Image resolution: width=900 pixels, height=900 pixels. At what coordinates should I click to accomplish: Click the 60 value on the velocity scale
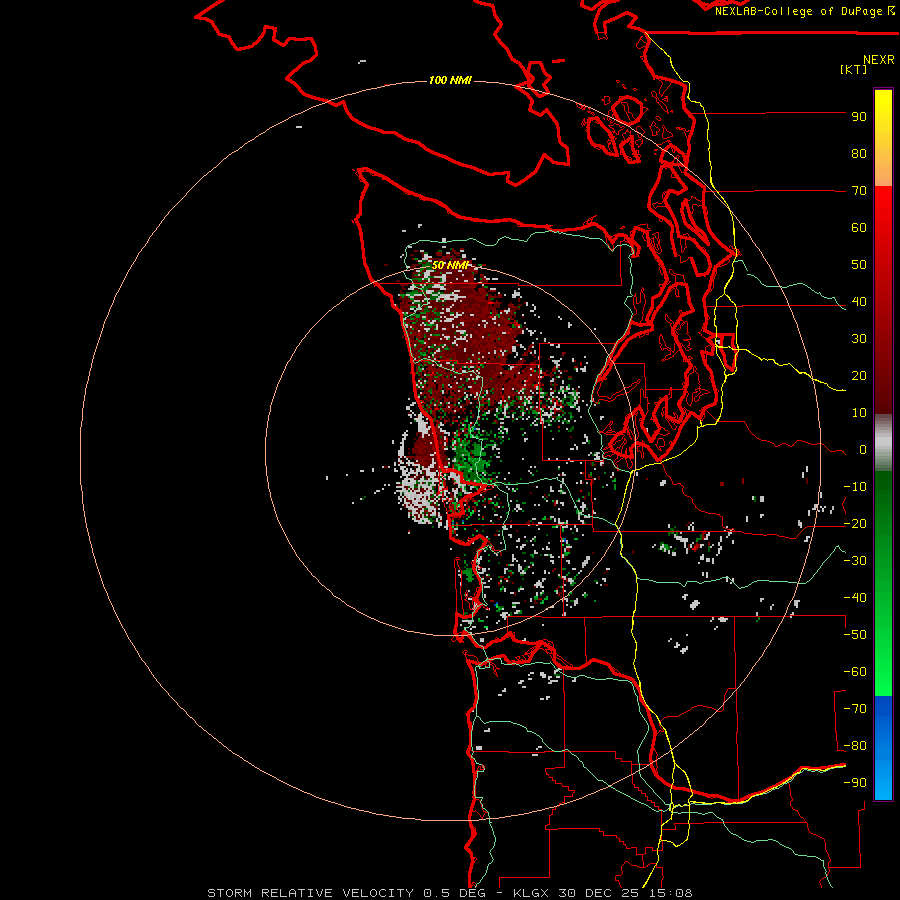click(859, 228)
